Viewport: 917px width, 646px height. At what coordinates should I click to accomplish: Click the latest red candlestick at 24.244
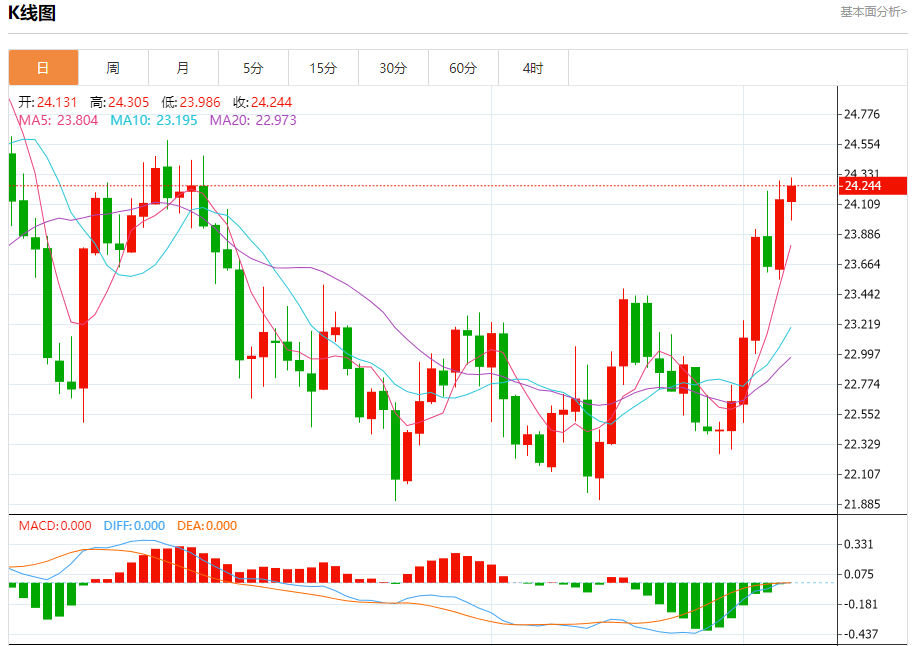point(791,194)
